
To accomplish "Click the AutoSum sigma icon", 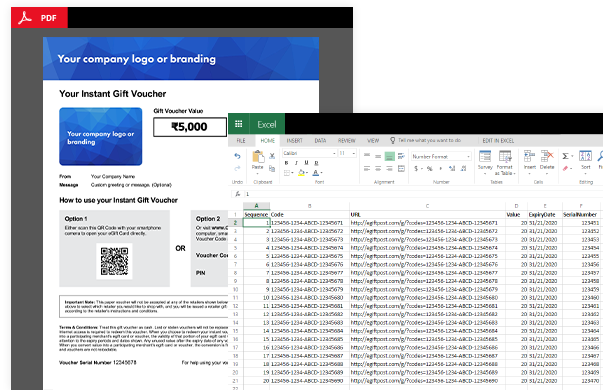I will click(x=565, y=156).
